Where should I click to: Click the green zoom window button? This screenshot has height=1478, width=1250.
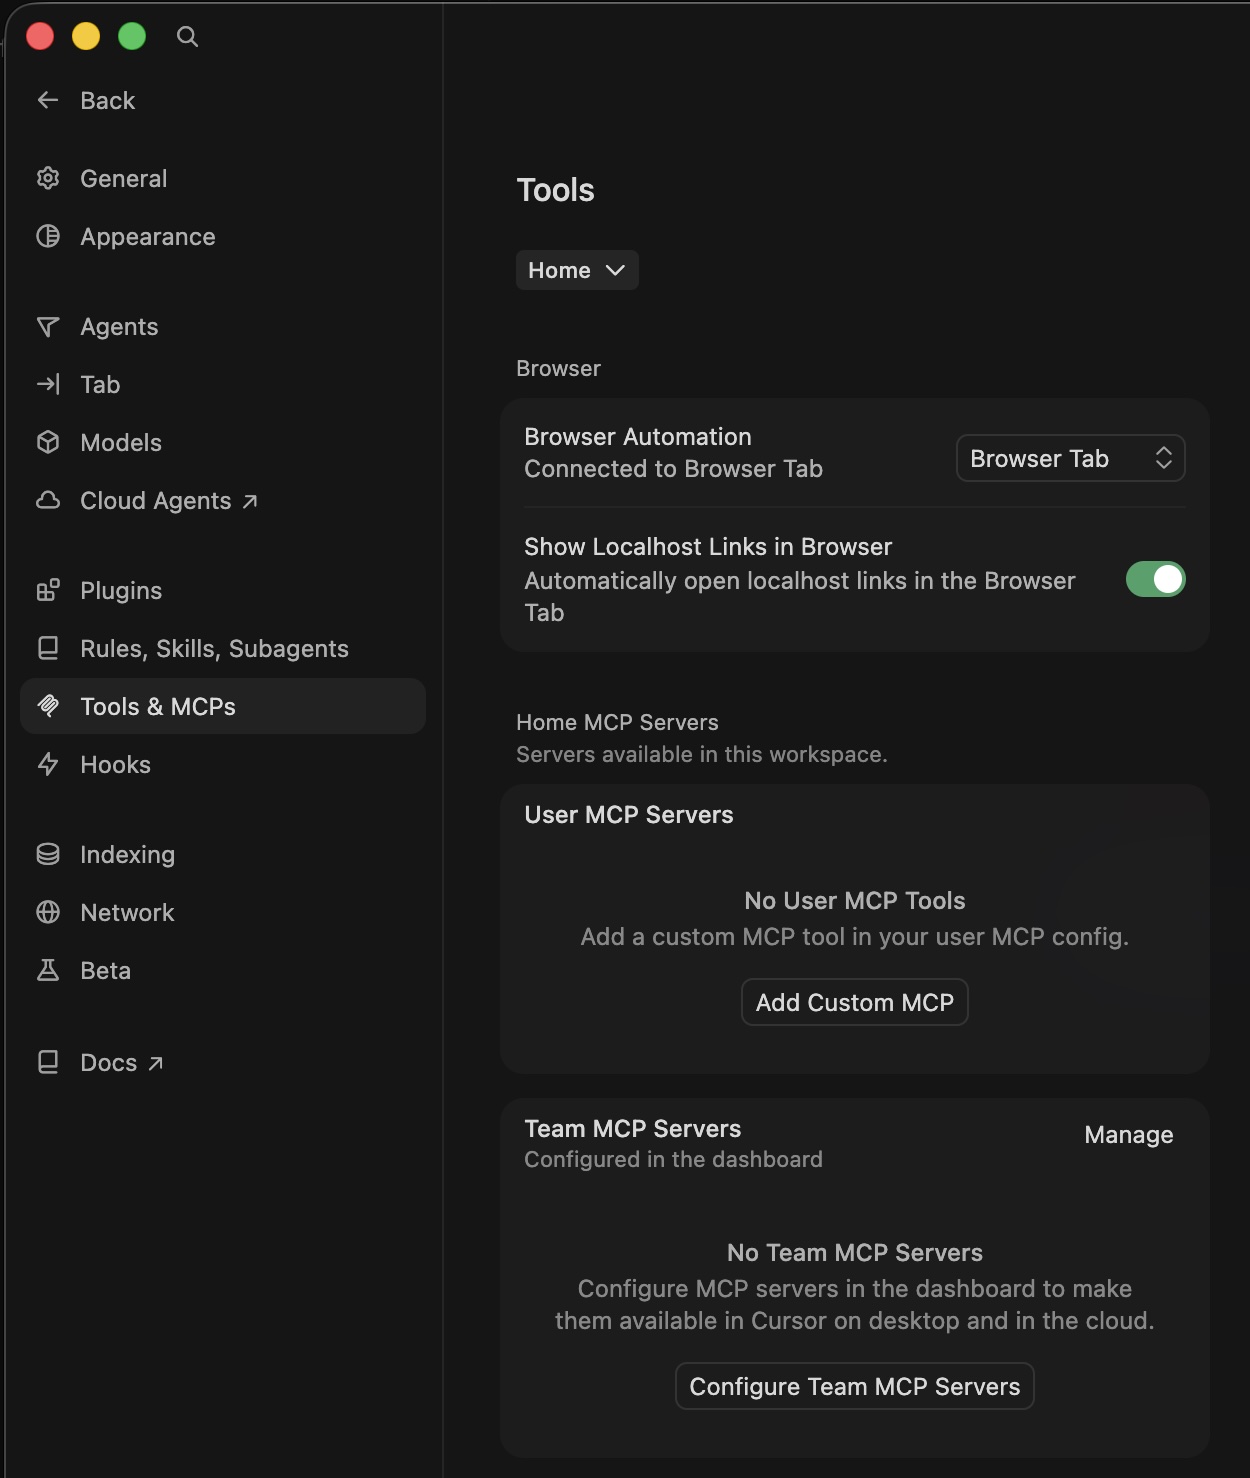[132, 36]
